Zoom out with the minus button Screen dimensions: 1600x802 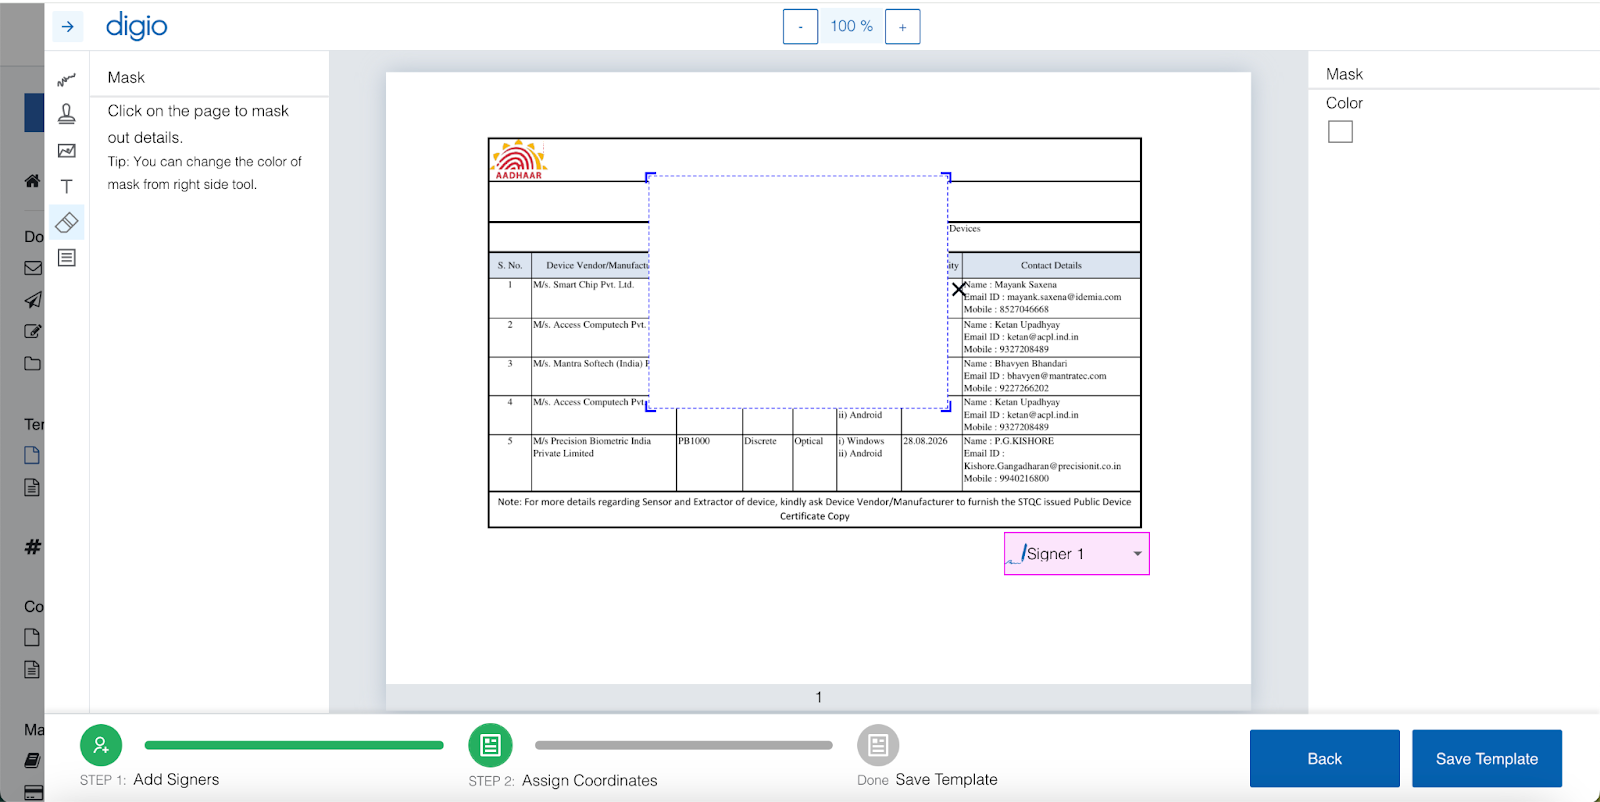tap(800, 27)
